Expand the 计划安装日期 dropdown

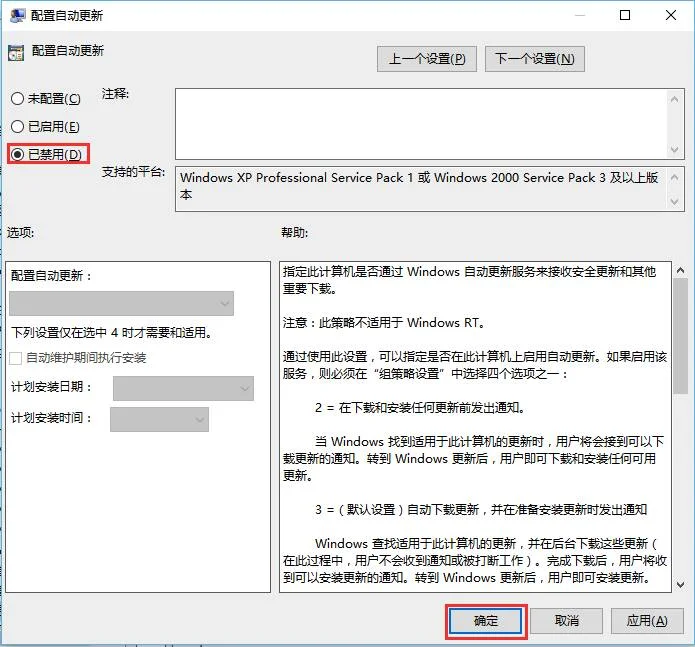183,388
